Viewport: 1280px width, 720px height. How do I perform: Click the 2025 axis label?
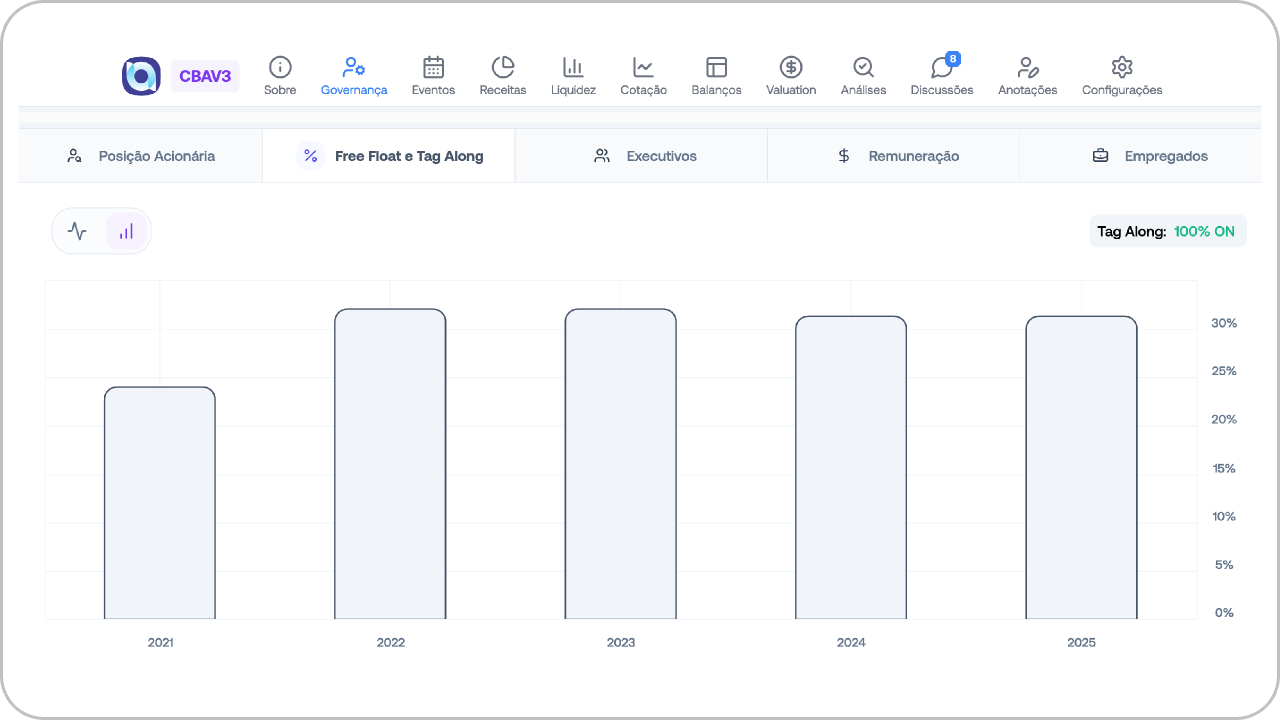click(x=1081, y=642)
